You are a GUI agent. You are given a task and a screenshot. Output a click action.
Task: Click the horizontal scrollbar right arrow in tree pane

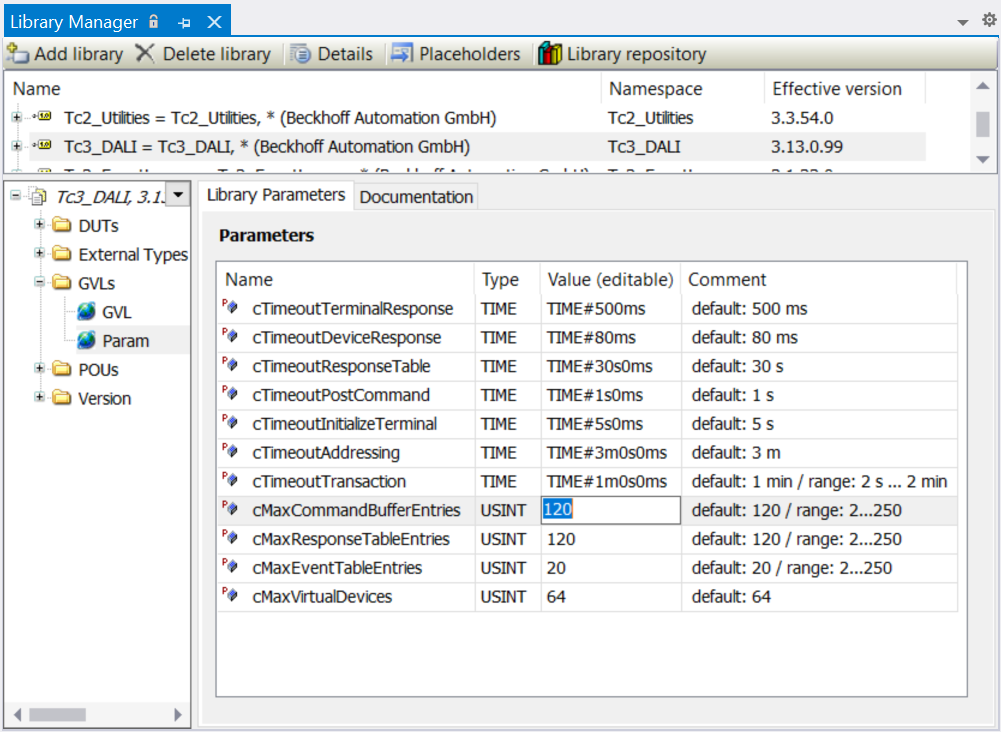pyautogui.click(x=178, y=715)
